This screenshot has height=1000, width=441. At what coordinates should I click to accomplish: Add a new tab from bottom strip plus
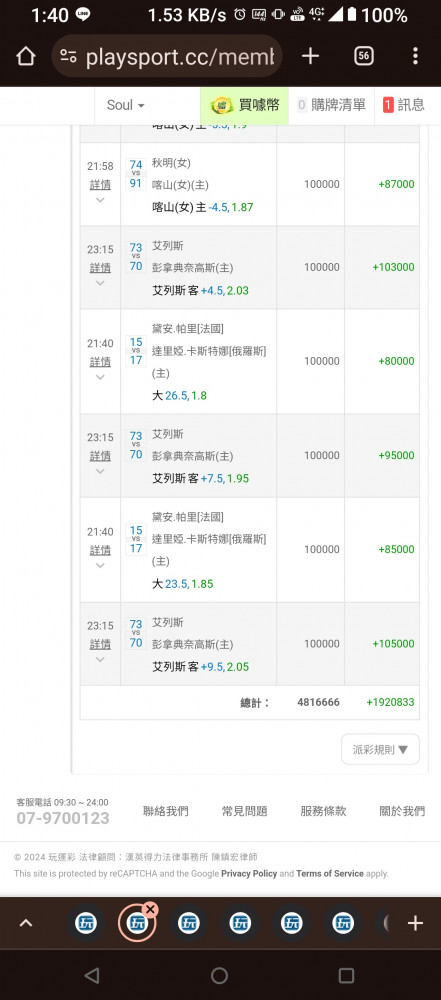(415, 923)
